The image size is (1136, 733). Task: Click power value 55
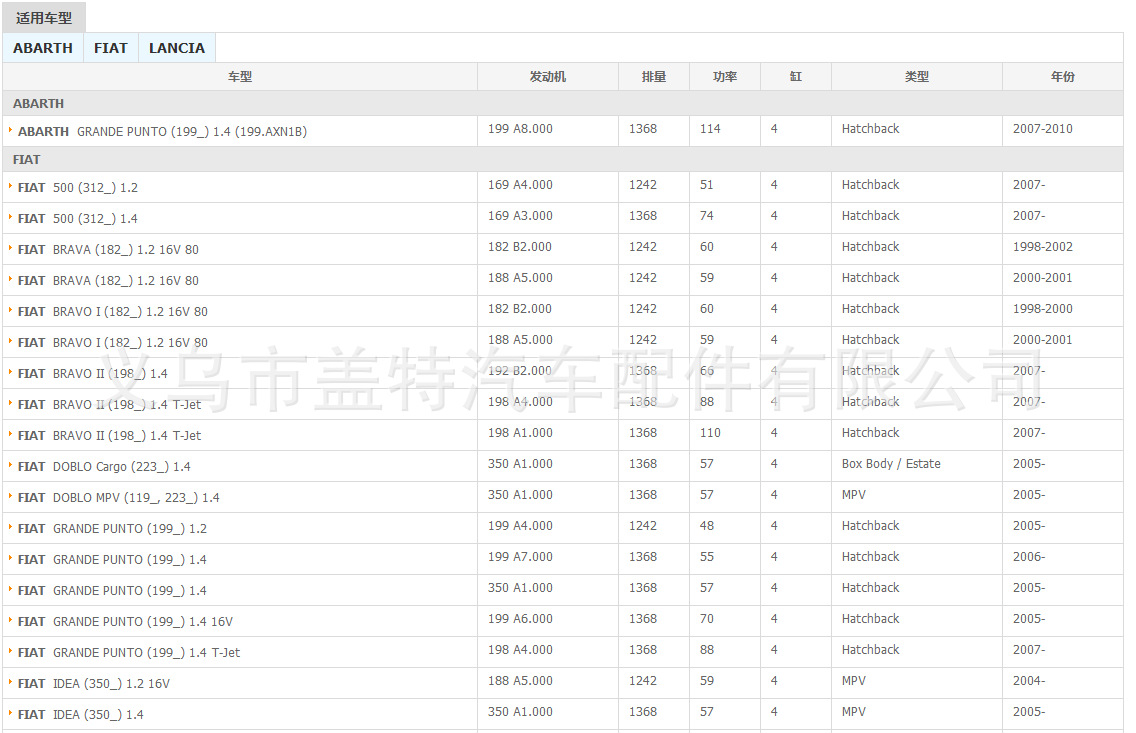706,557
